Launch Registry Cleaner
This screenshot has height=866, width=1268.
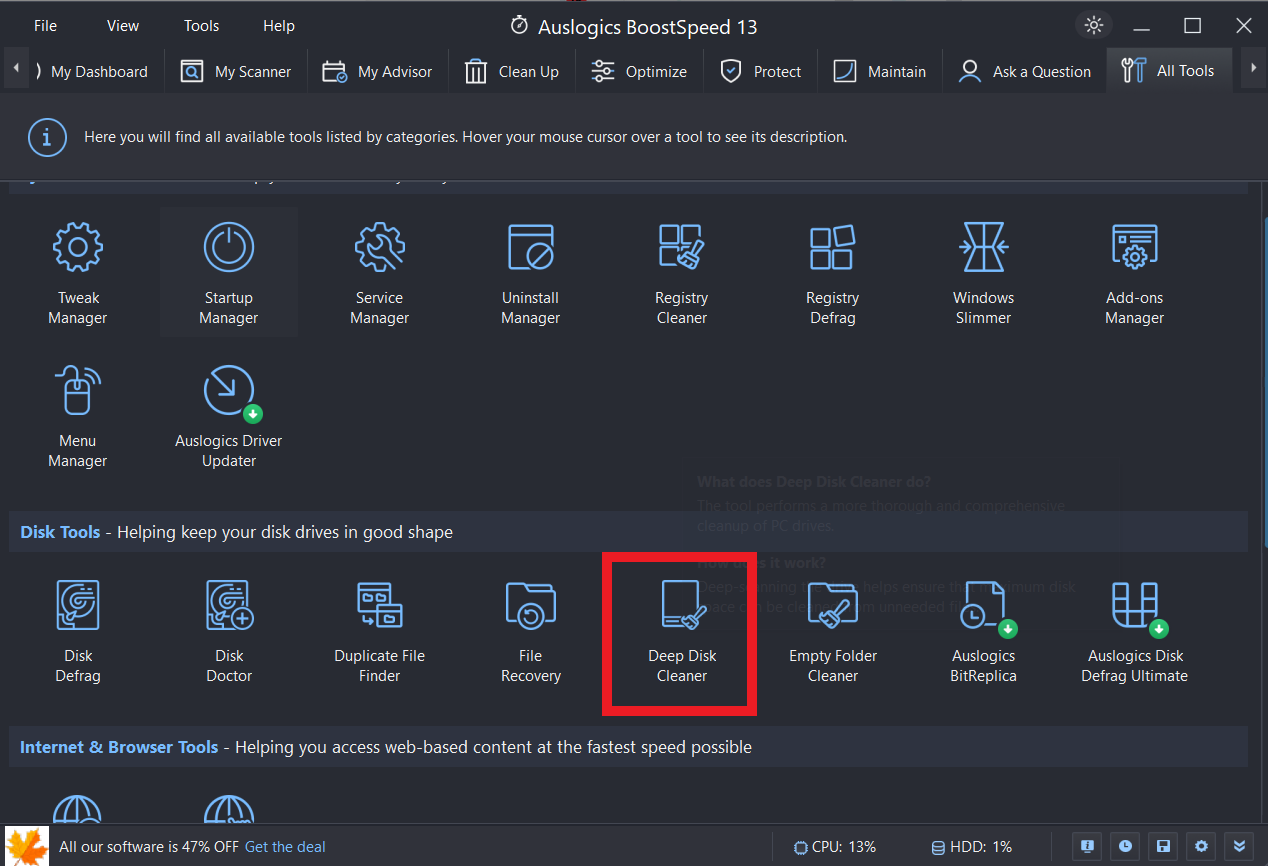tap(682, 273)
